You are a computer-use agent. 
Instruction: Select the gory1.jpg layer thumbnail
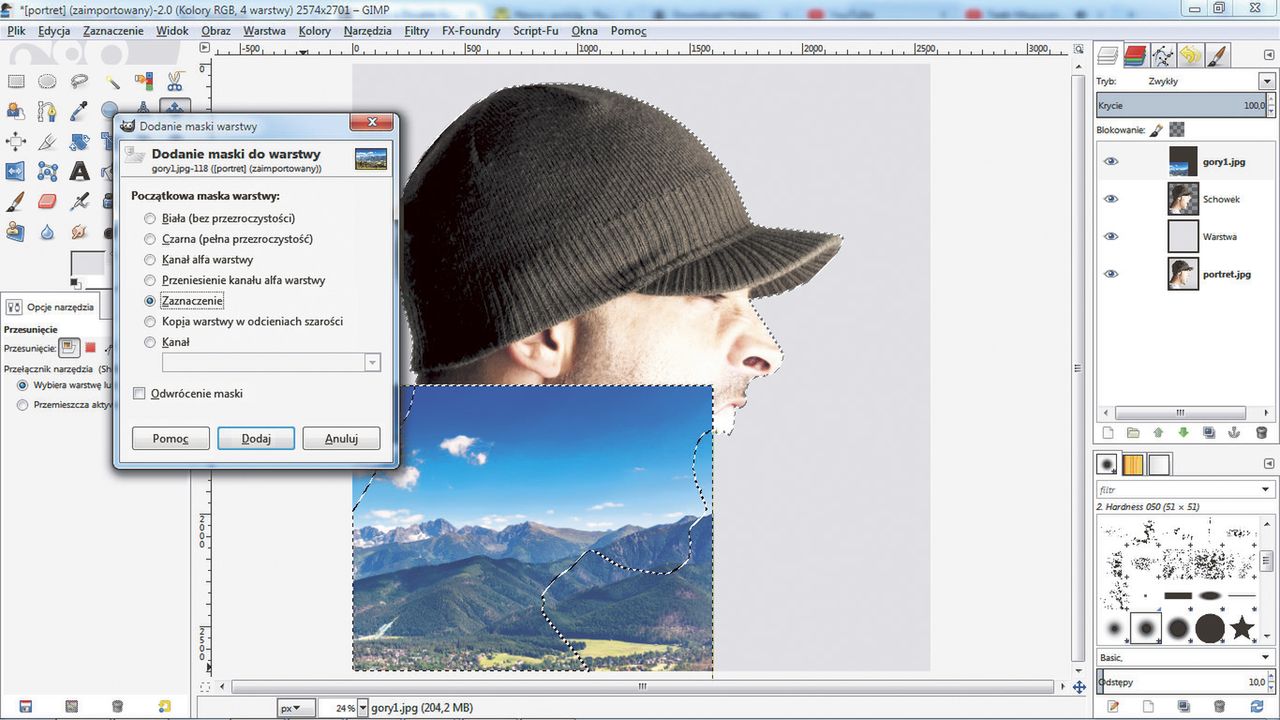[x=1183, y=161]
